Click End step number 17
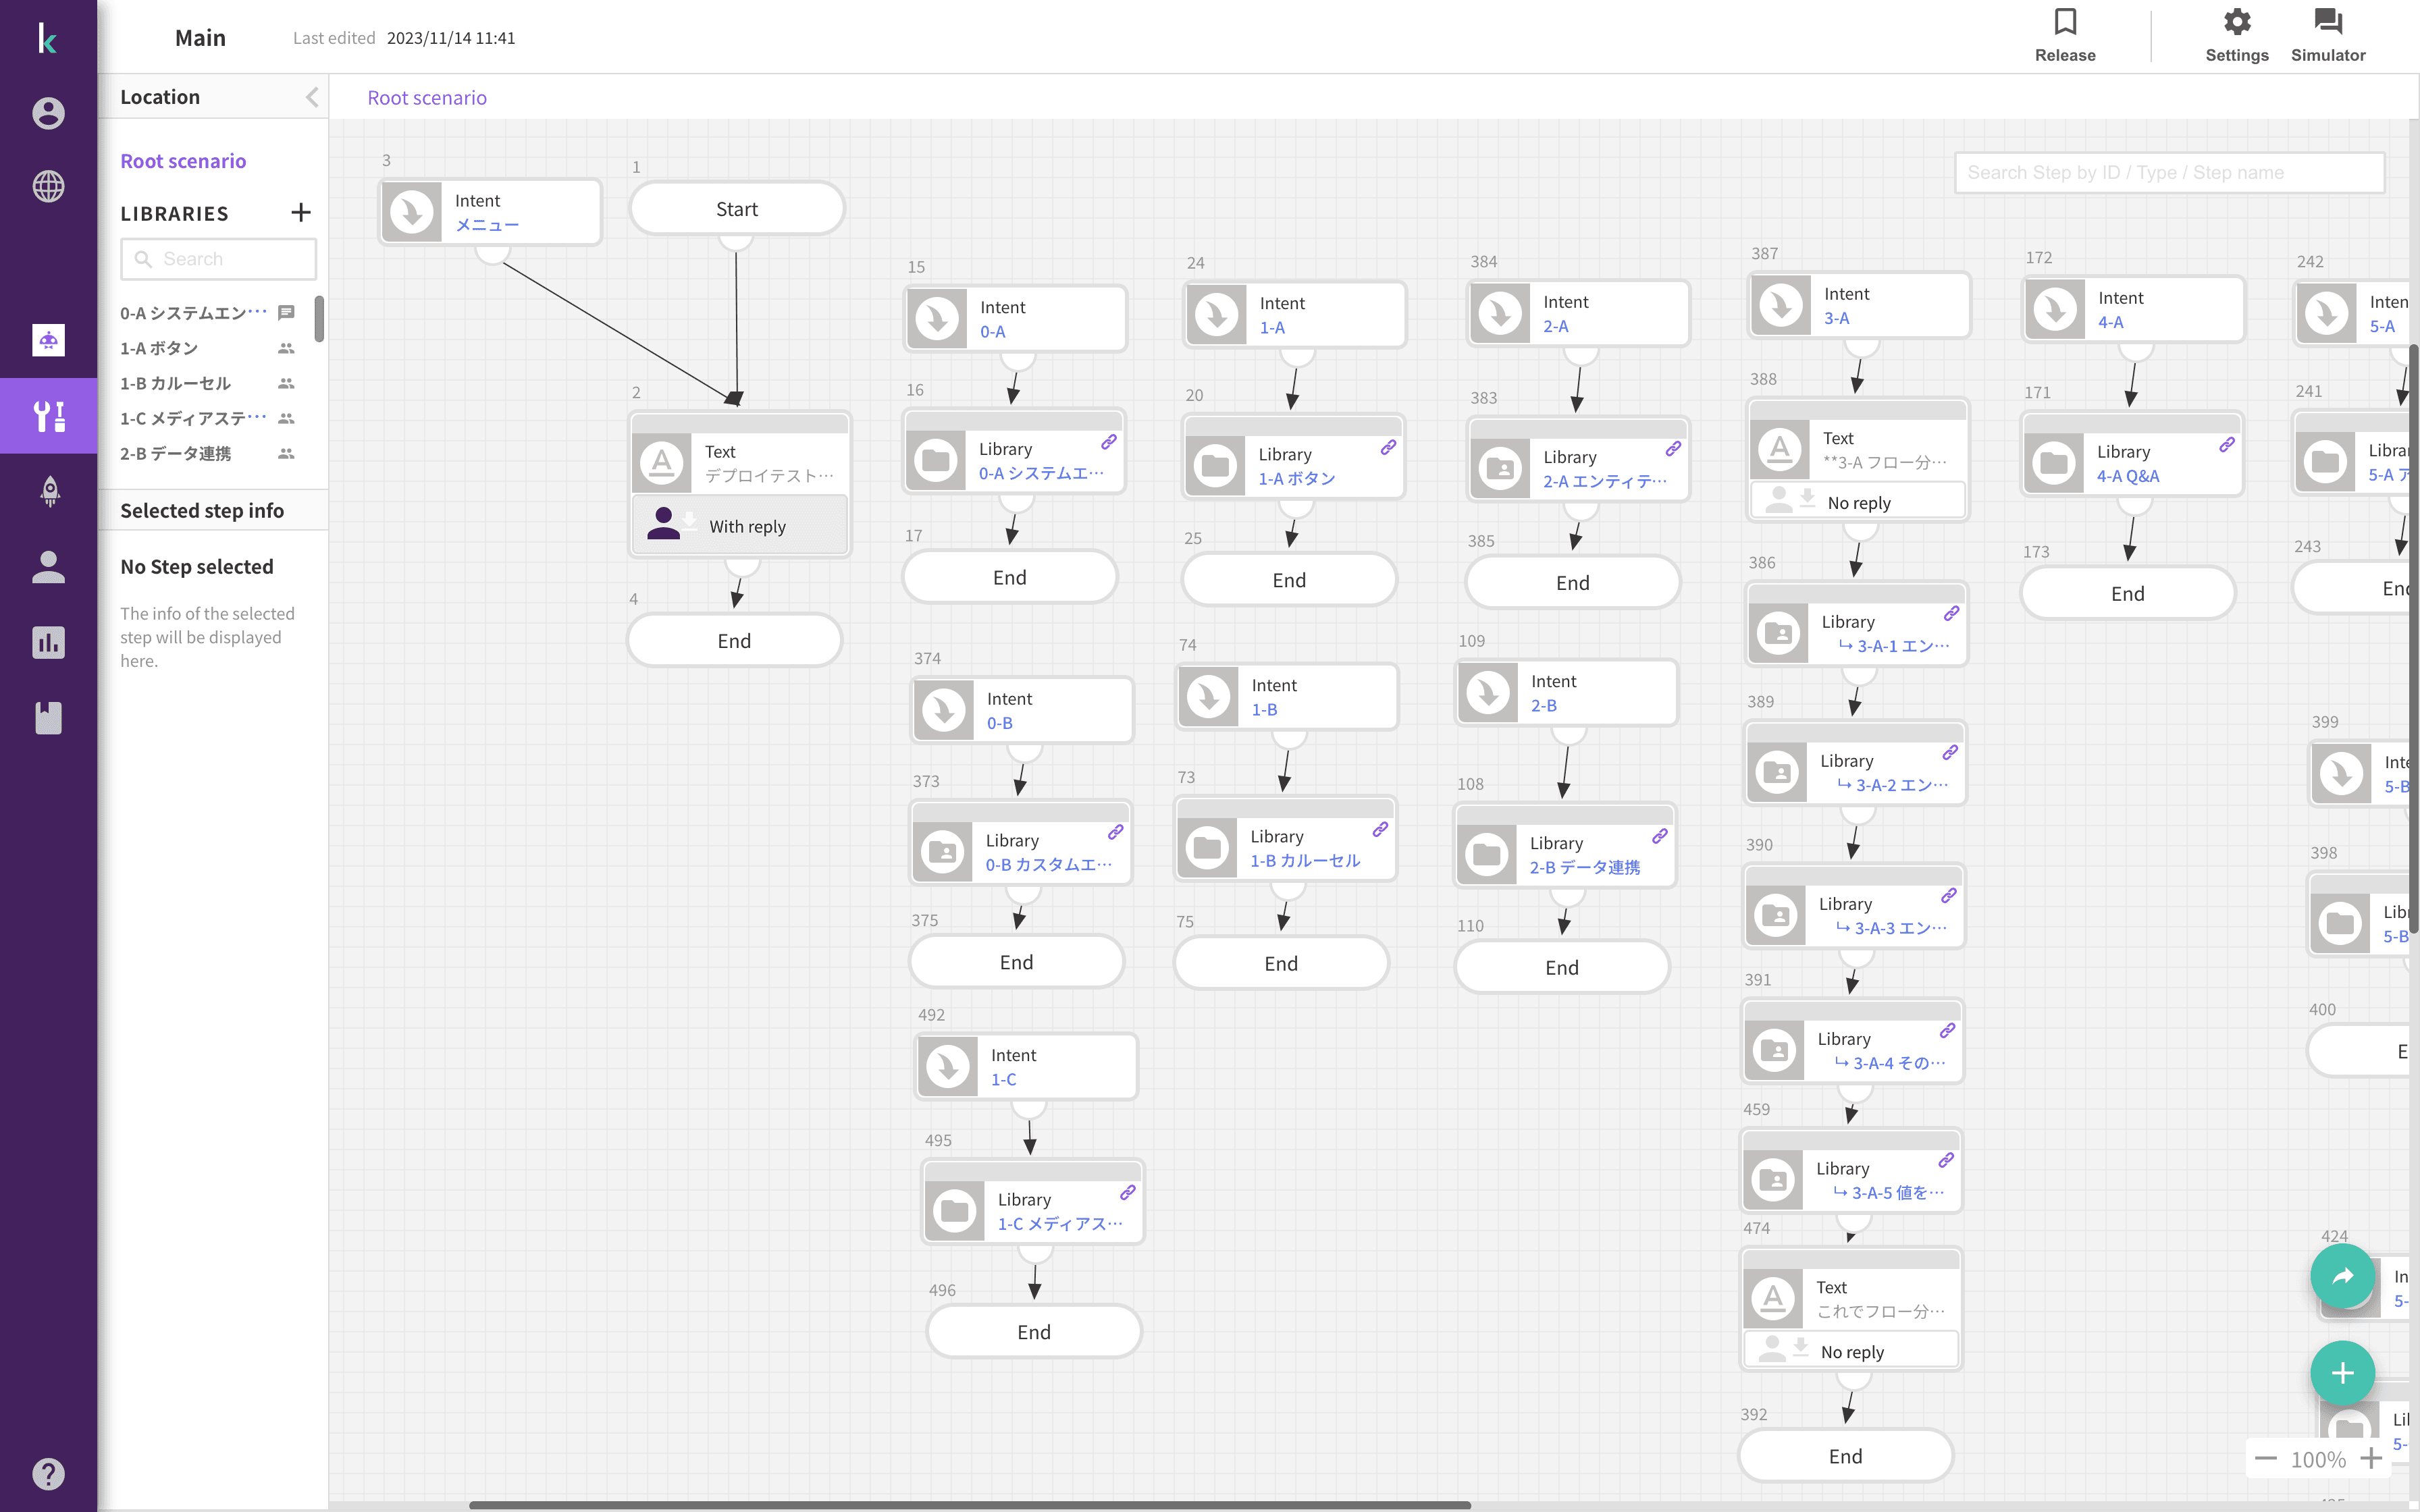This screenshot has height=1512, width=2420. (1009, 577)
